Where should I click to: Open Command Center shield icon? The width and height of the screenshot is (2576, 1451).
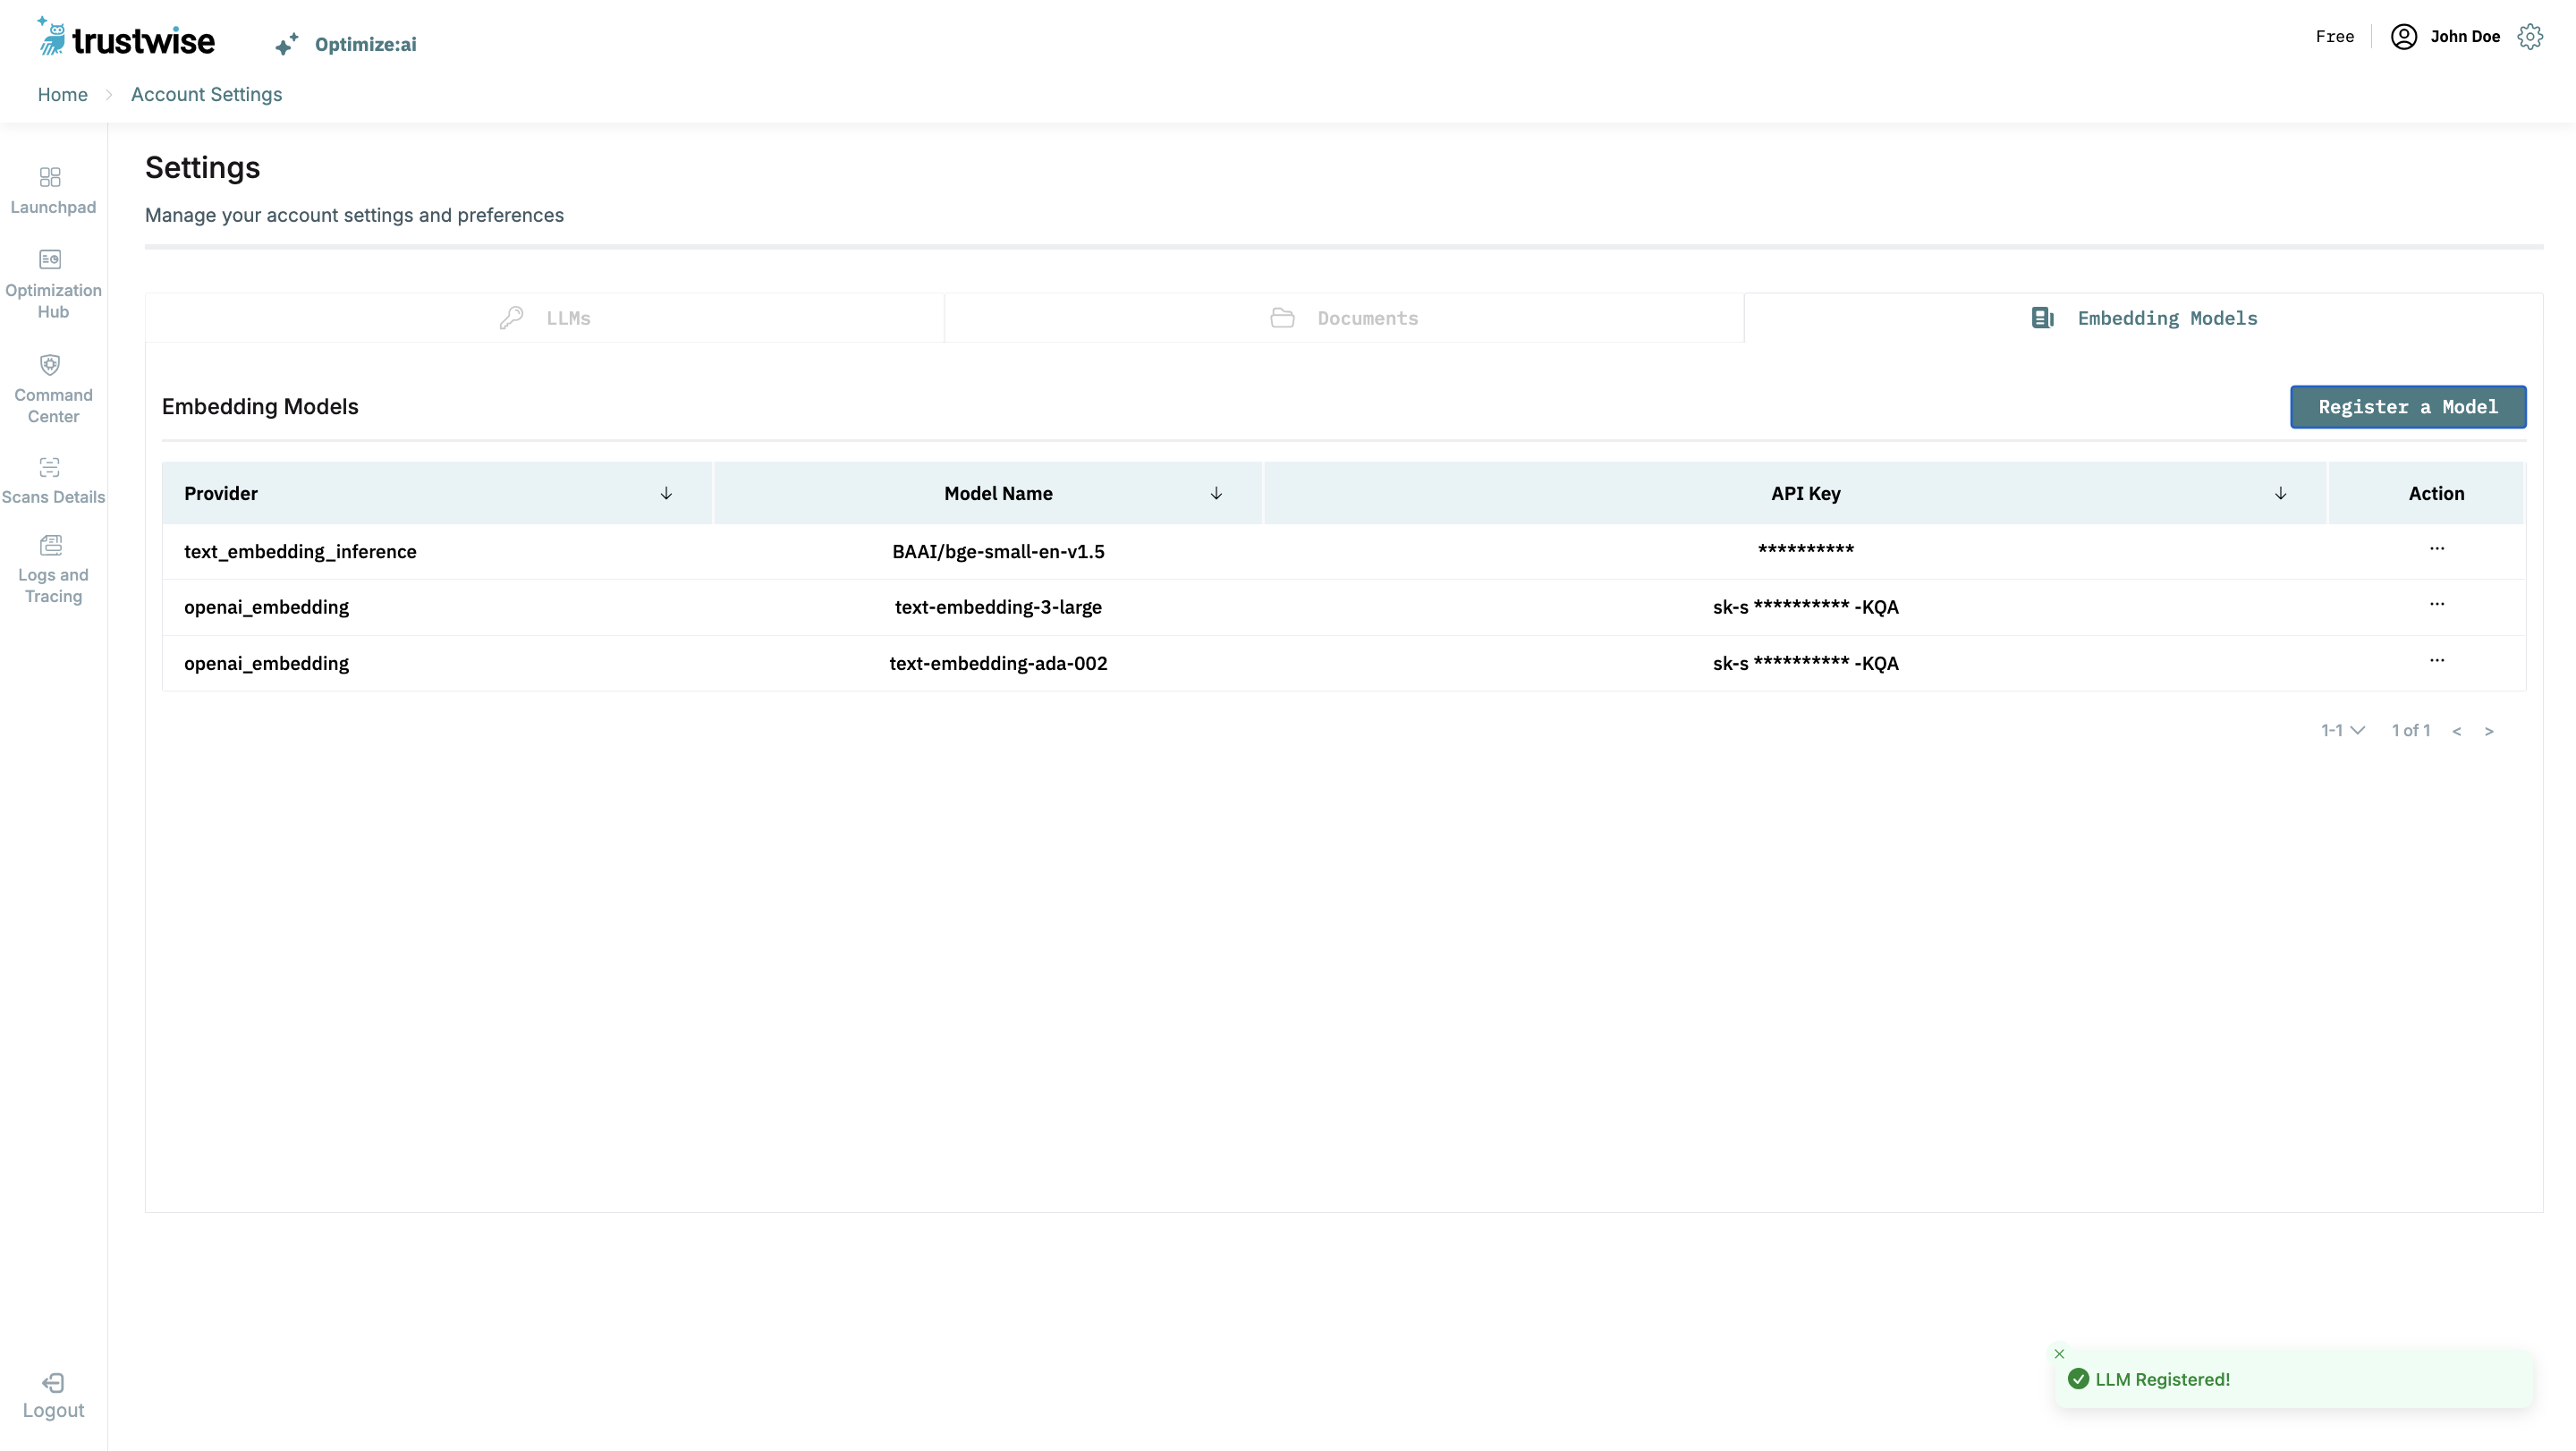(x=50, y=365)
